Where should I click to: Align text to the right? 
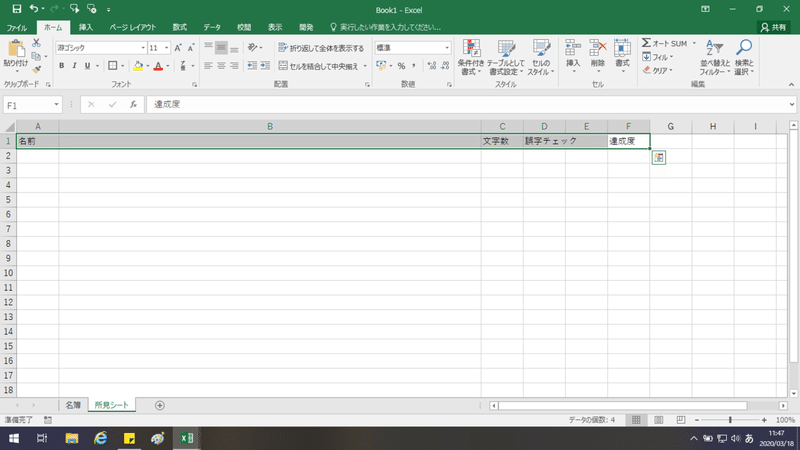[x=234, y=66]
